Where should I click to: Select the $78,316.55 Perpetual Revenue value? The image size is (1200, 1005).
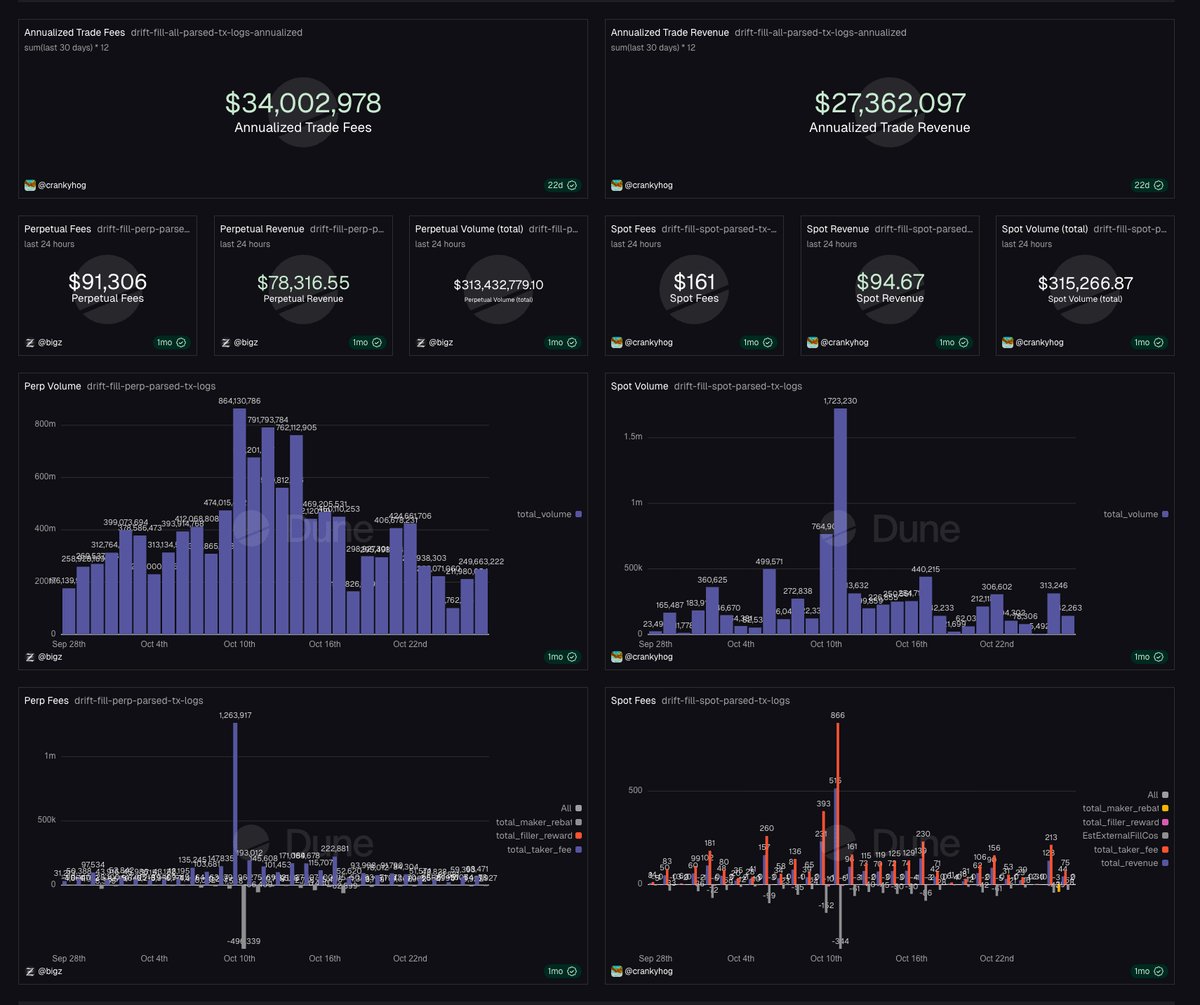(x=302, y=284)
